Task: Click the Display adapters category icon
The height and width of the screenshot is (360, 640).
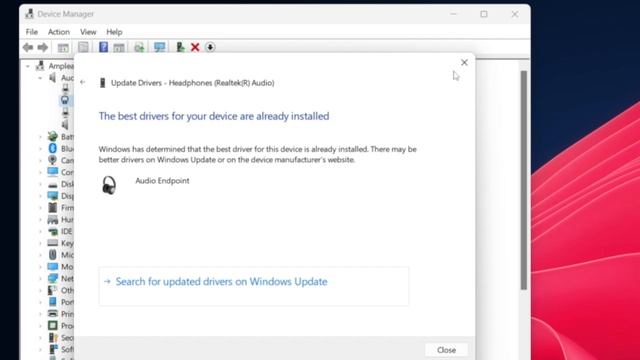Action: tap(53, 196)
